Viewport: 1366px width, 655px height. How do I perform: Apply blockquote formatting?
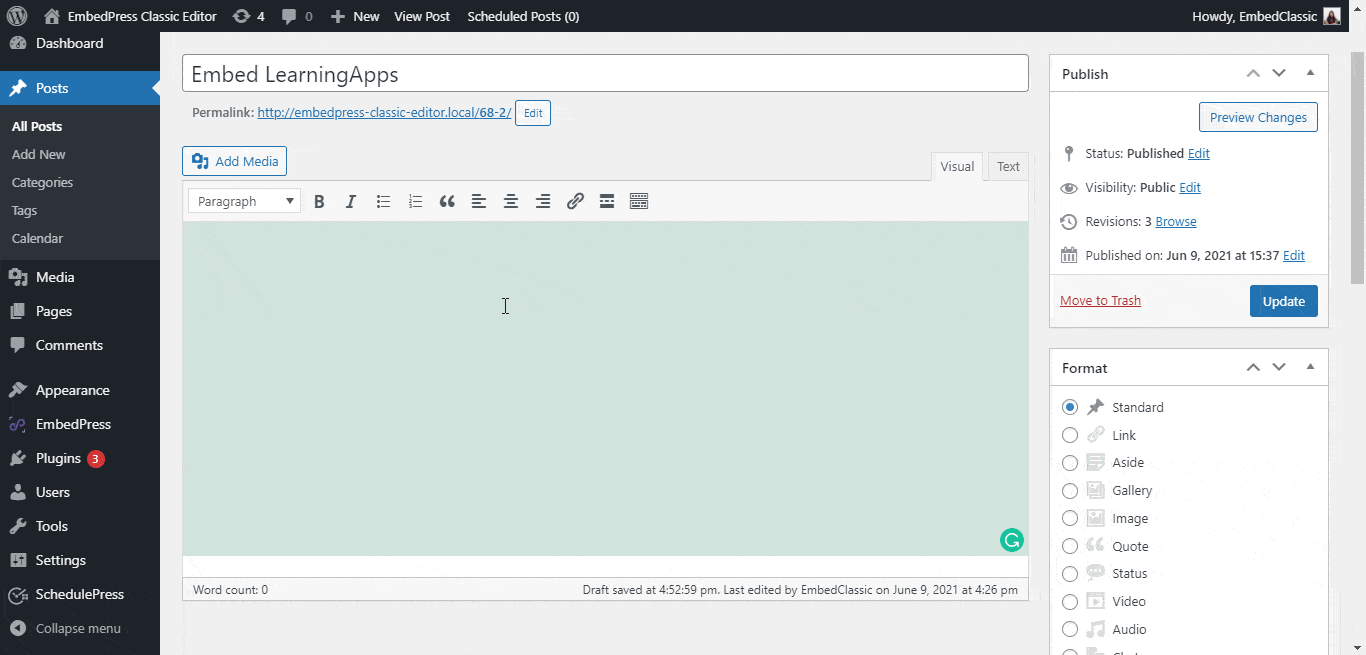tap(447, 201)
